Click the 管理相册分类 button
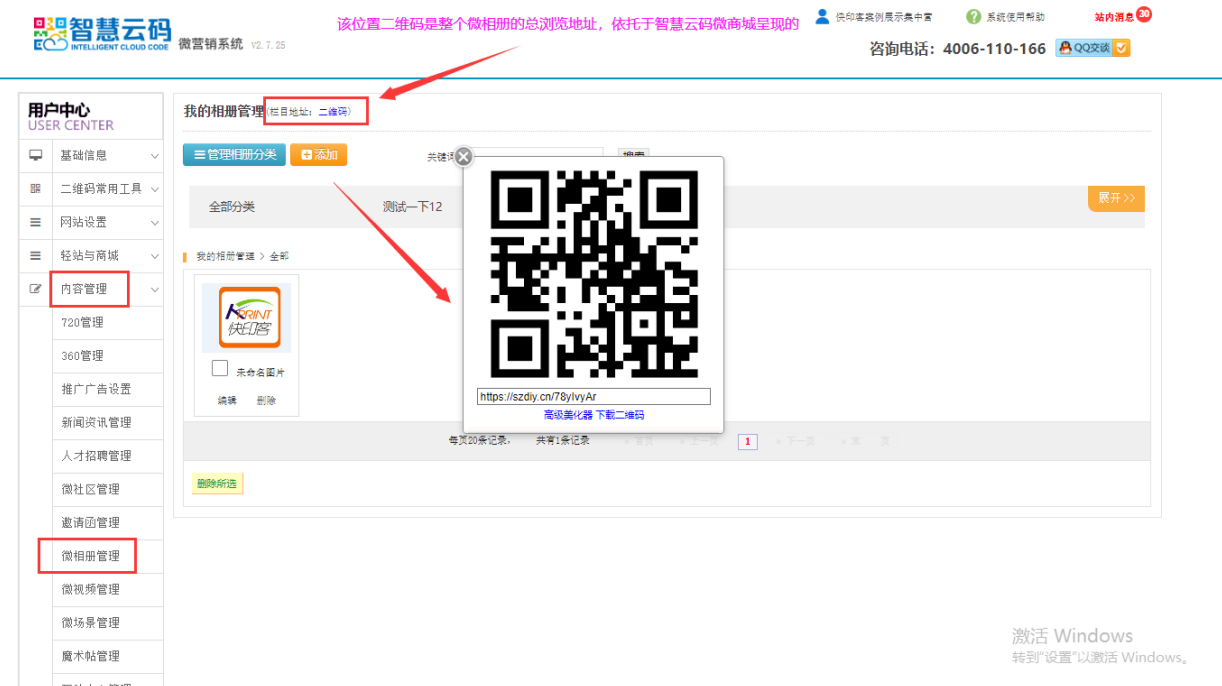This screenshot has width=1222, height=686. [x=234, y=155]
